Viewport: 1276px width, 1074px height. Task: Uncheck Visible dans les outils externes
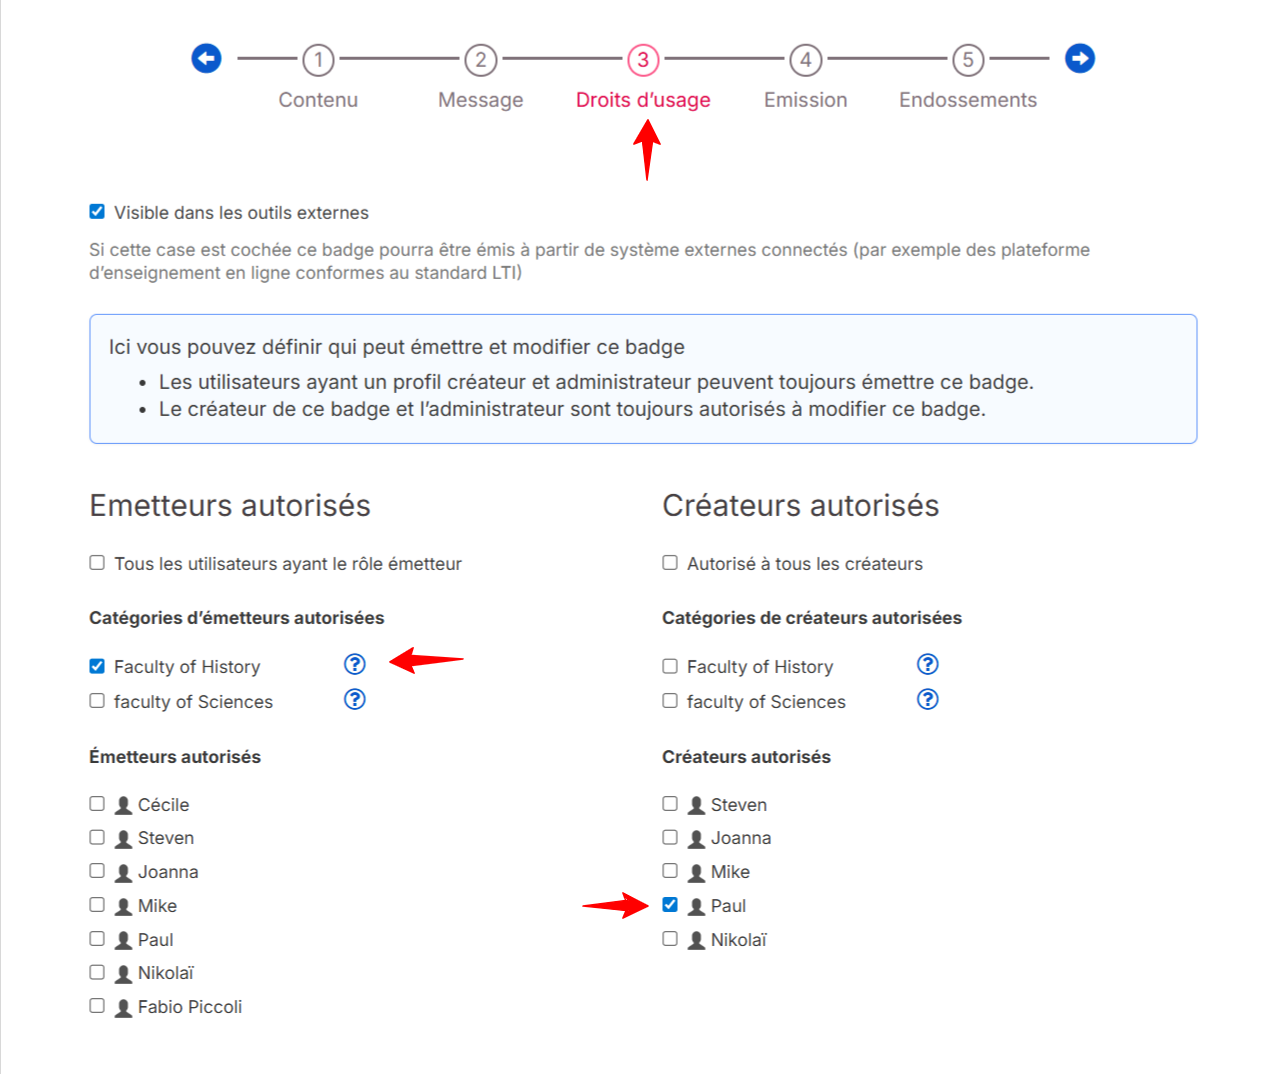tap(97, 212)
